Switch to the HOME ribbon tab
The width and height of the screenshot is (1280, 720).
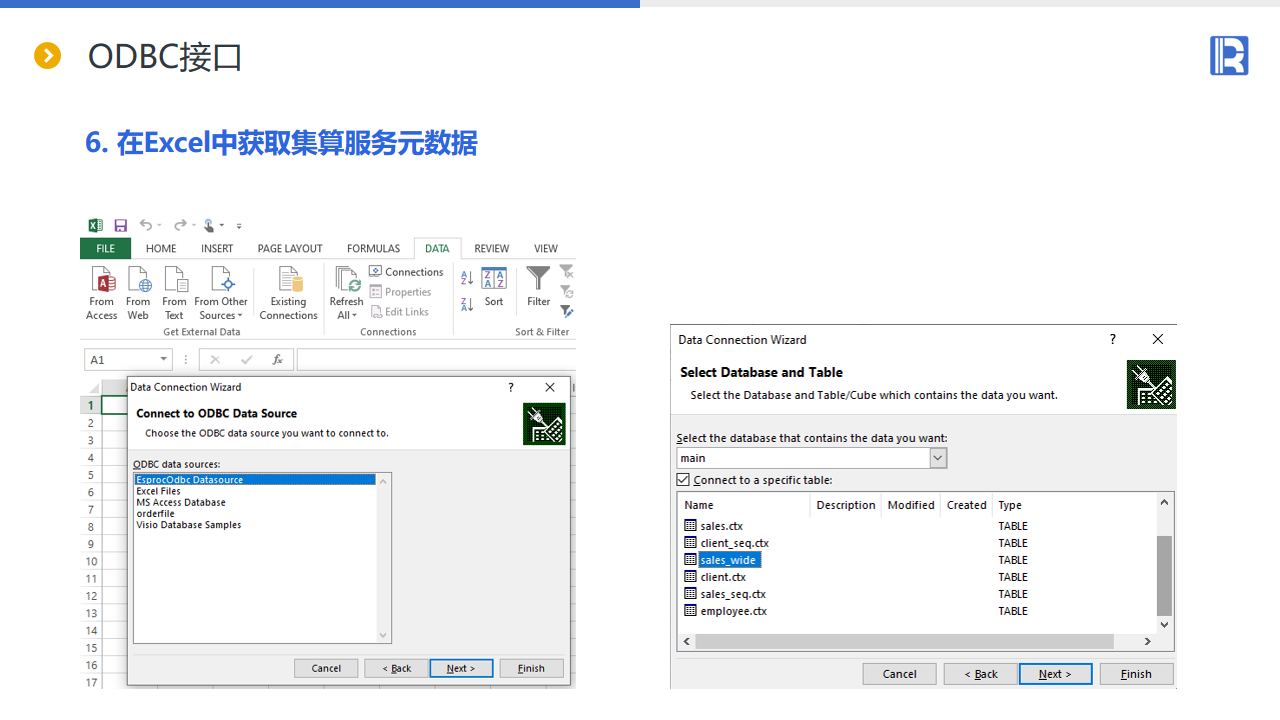point(161,249)
